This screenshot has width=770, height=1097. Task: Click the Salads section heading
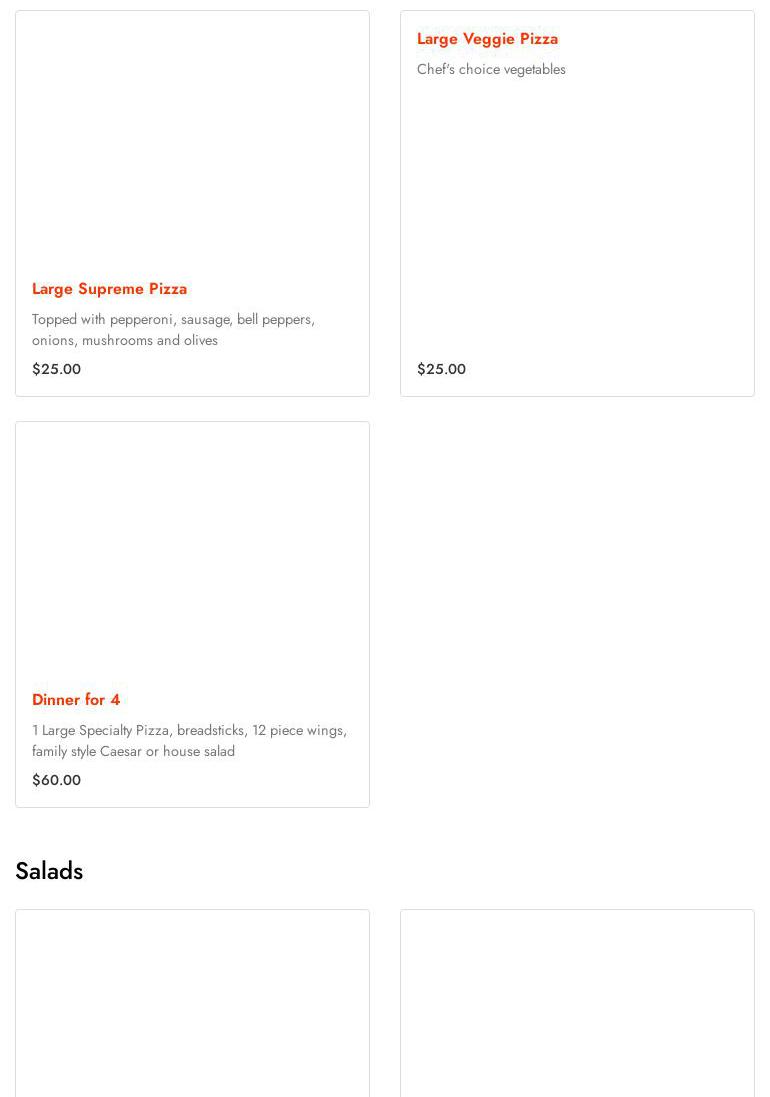[x=49, y=871]
